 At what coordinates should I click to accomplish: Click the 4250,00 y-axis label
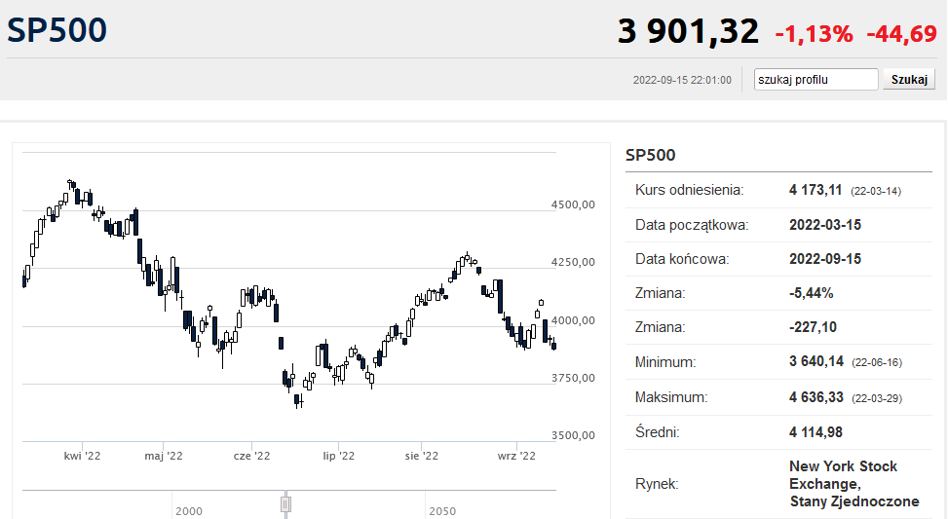point(573,262)
